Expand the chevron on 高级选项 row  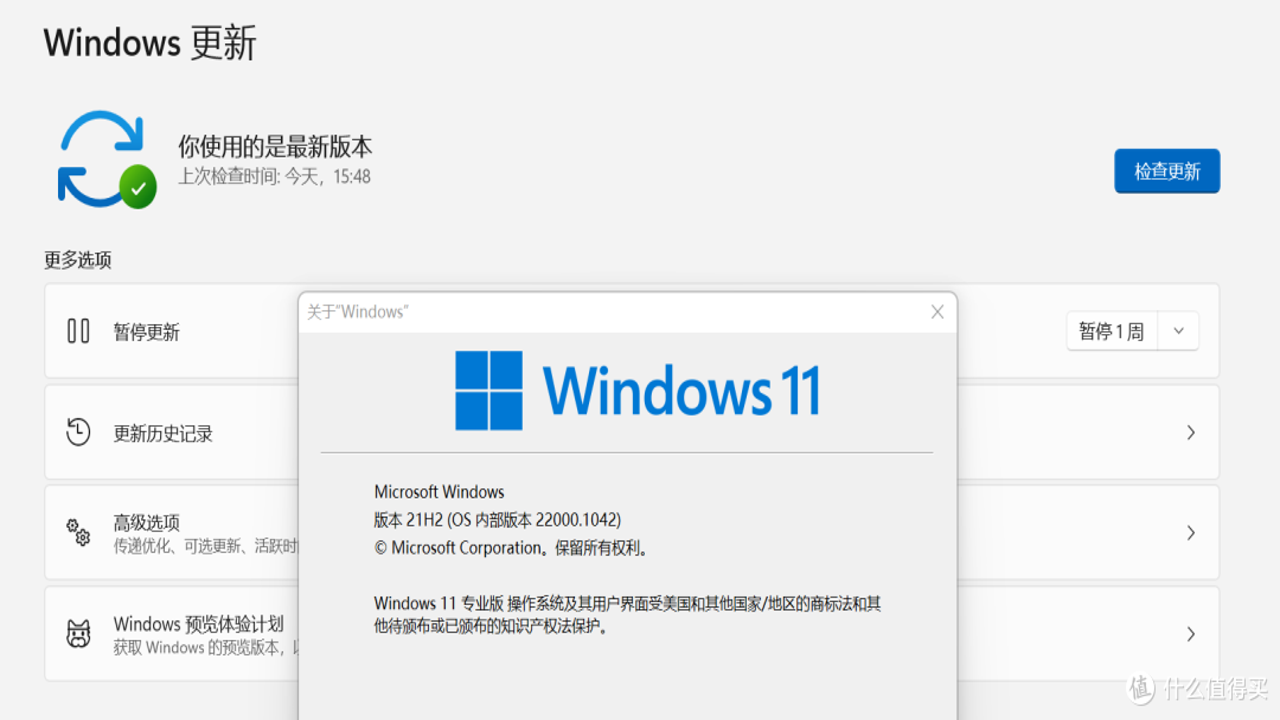click(1190, 532)
